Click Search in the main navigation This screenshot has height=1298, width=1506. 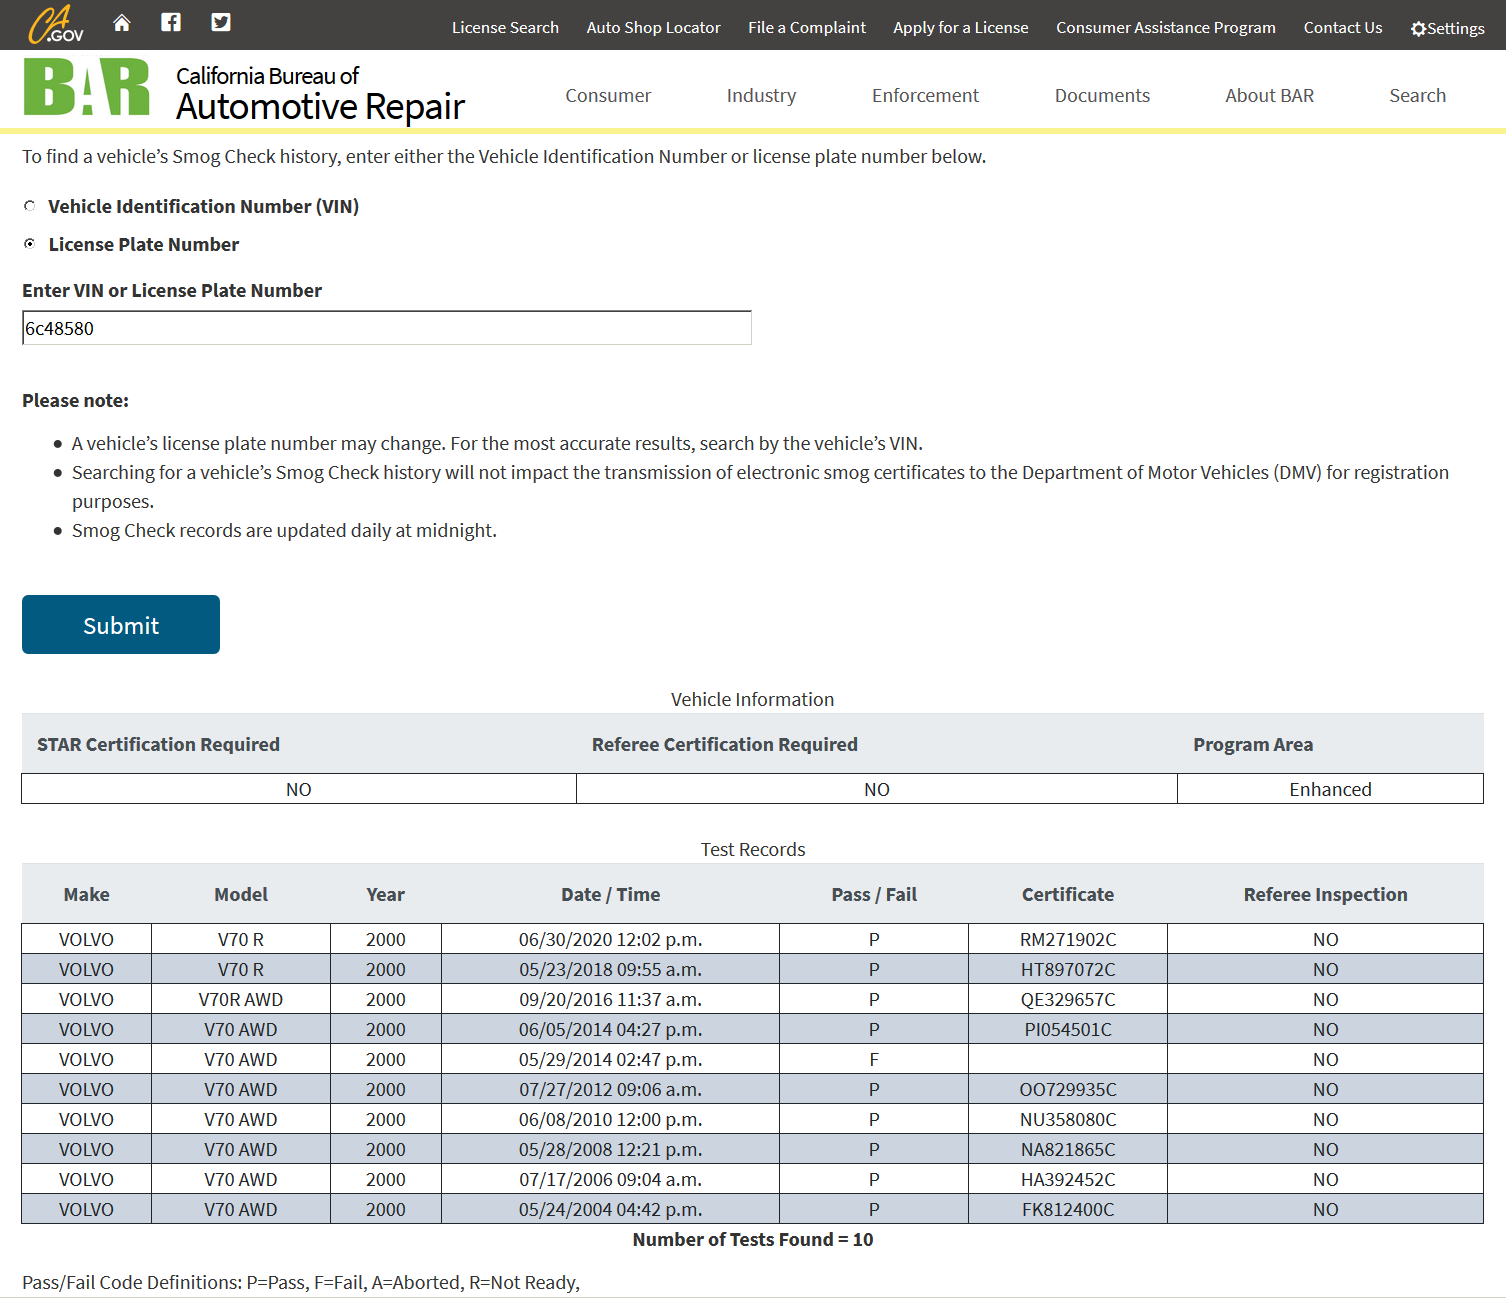click(x=1417, y=96)
